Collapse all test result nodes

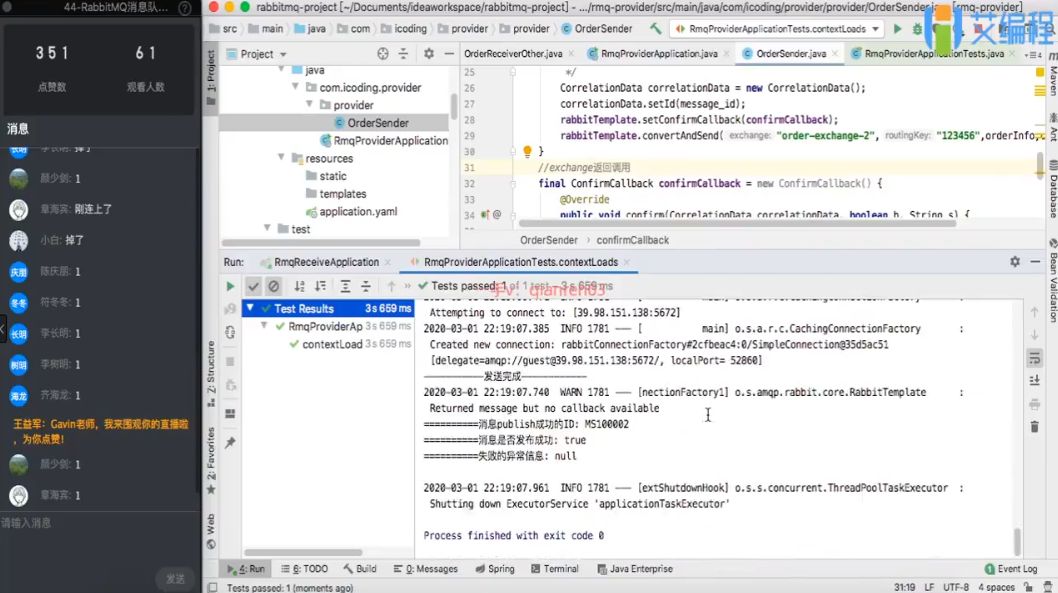tap(366, 286)
